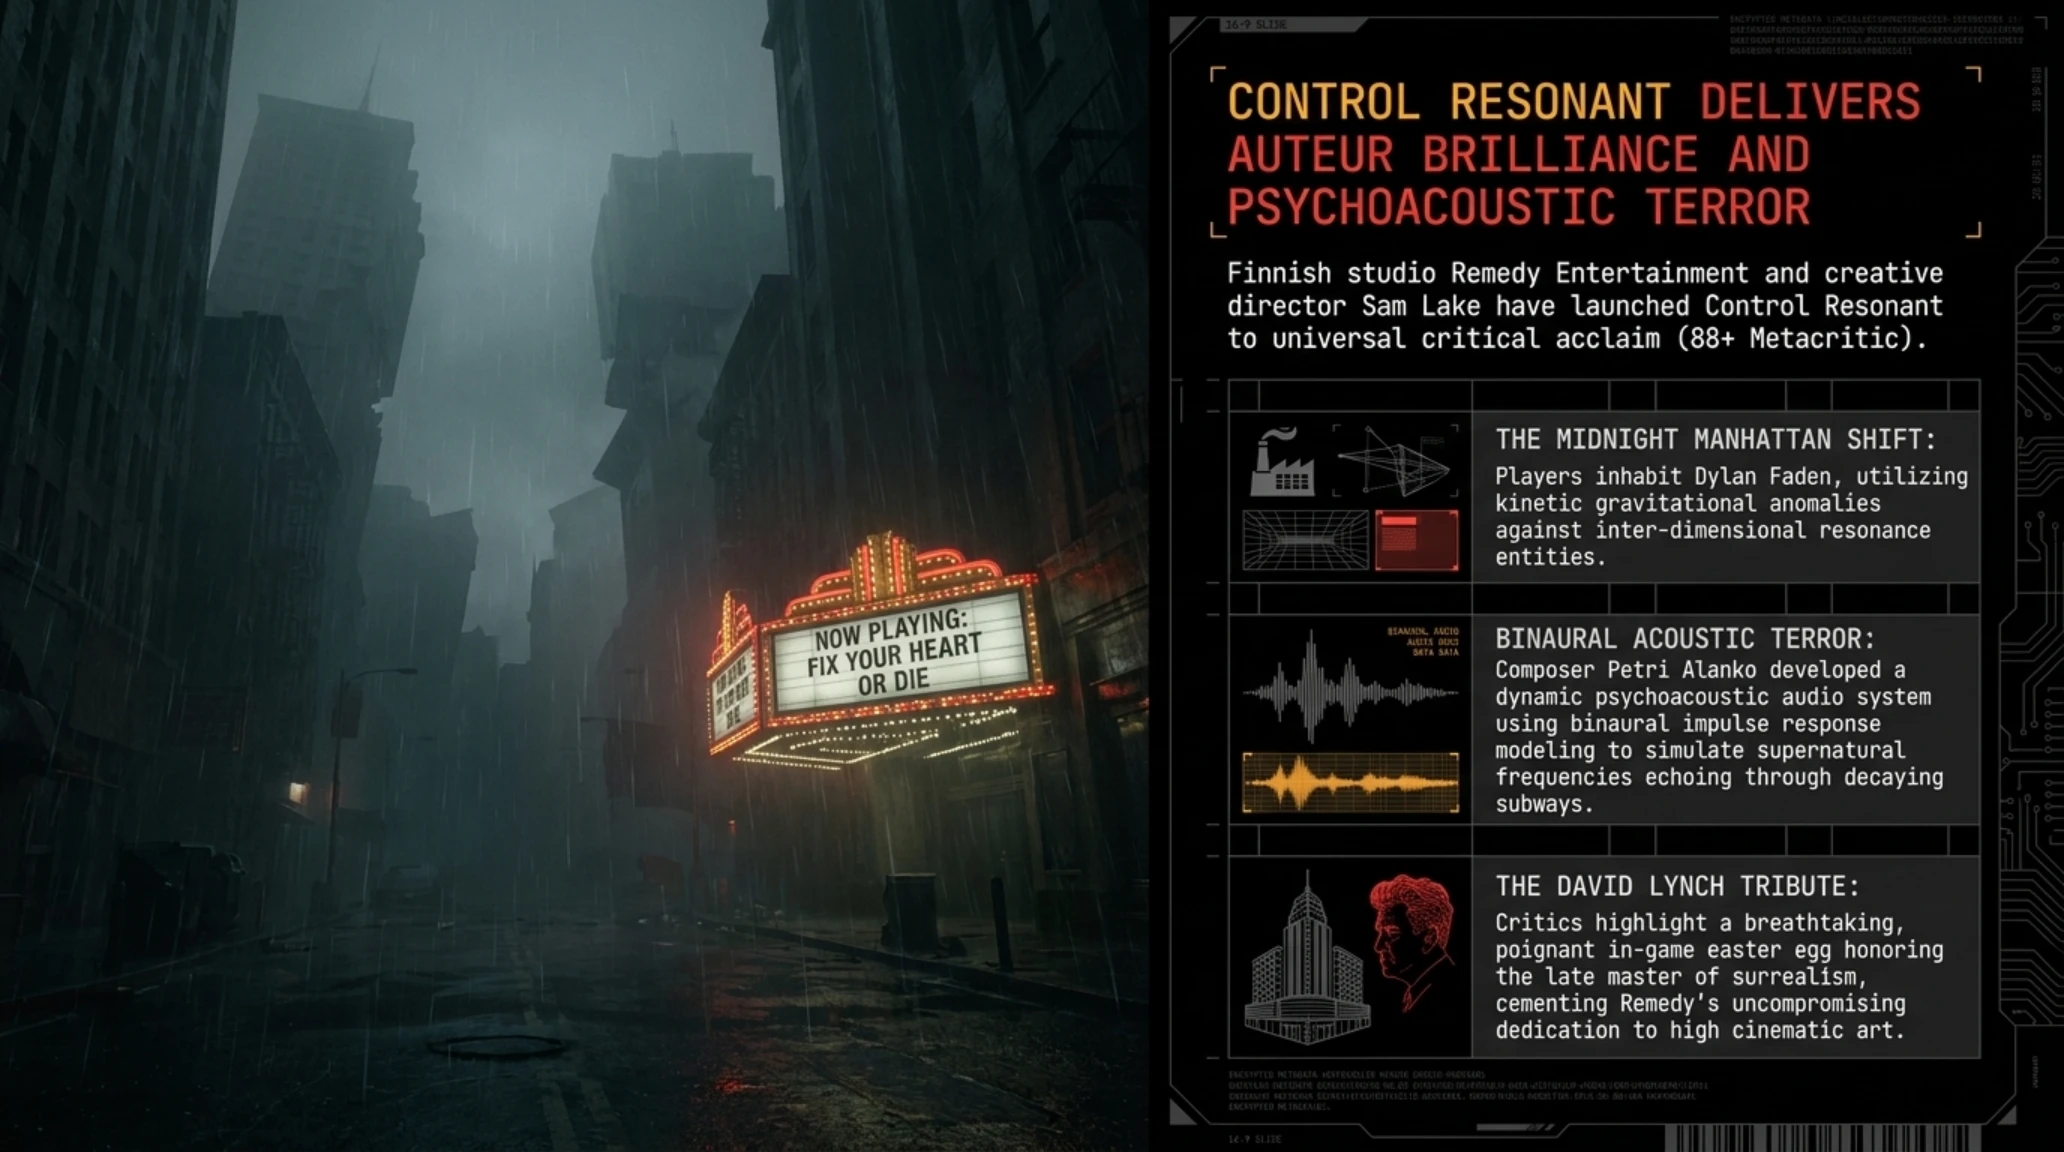Screen dimensions: 2064x1152
Task: Click the narrow side panel of the theater marquee
Action: click(x=734, y=690)
